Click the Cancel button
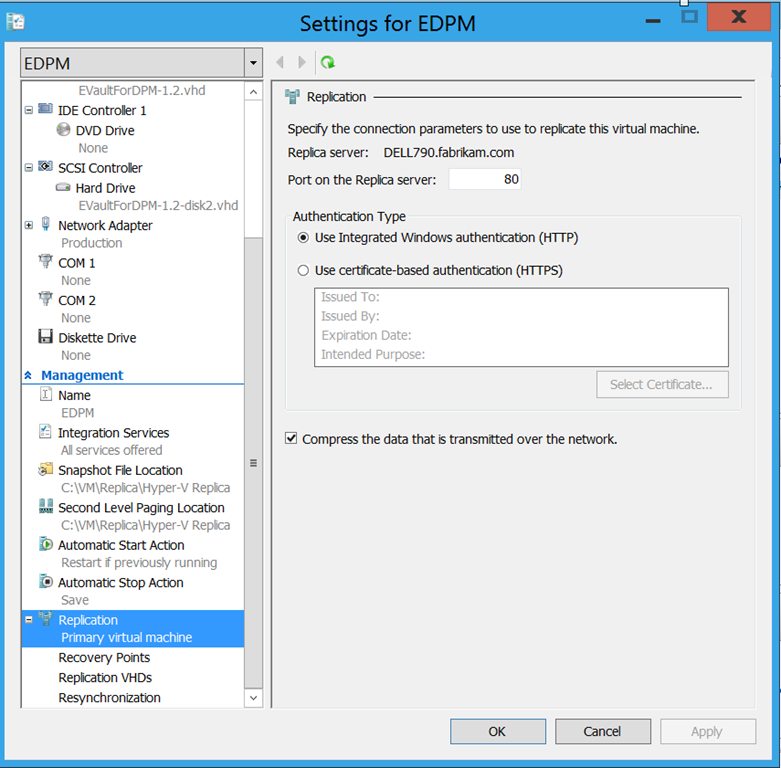Screen dimensions: 781x768 point(603,731)
